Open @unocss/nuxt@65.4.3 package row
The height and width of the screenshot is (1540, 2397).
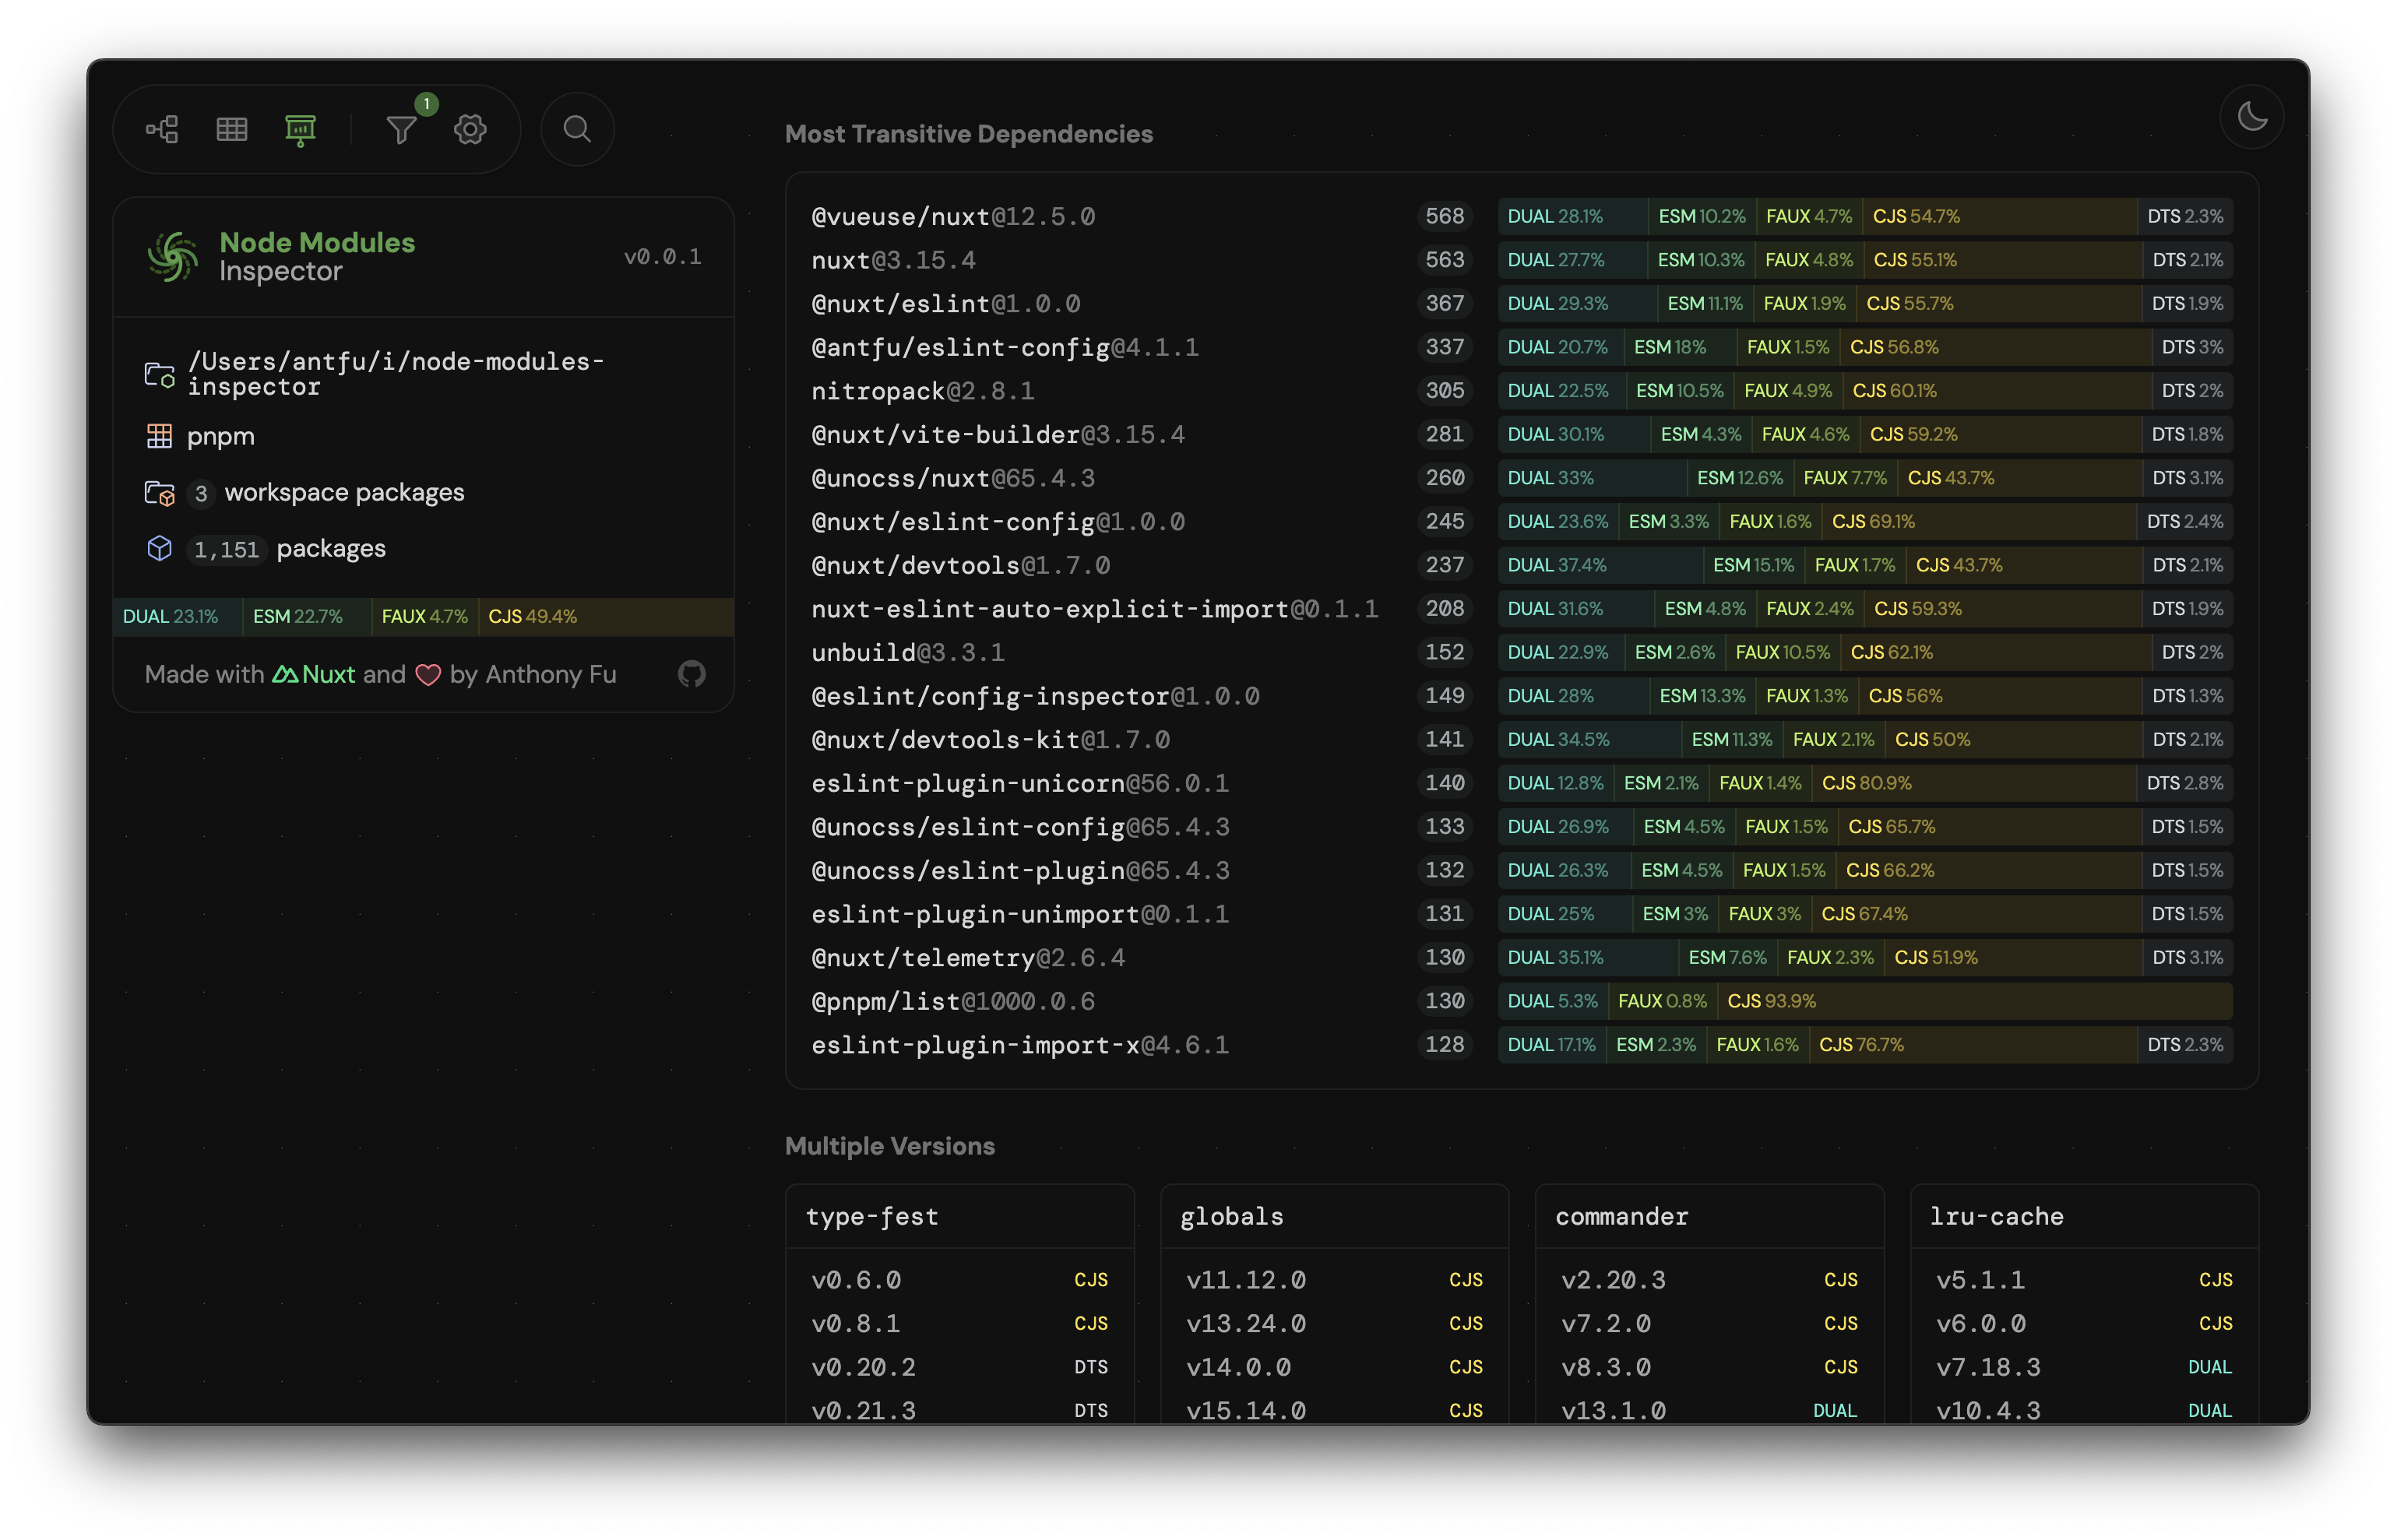(1521, 478)
